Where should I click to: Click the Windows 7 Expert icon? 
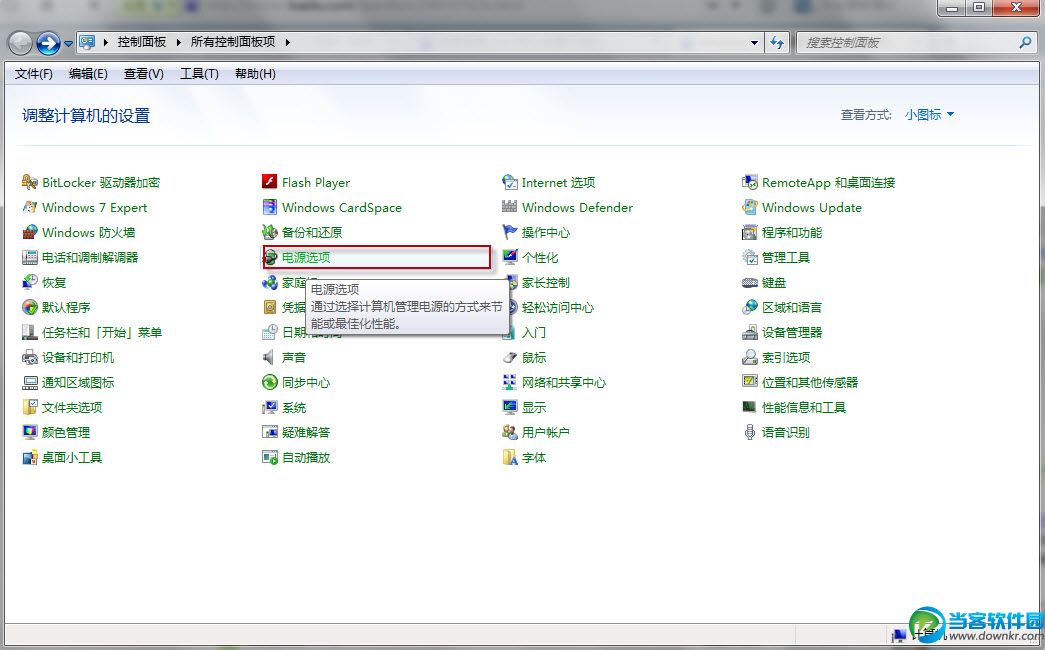click(x=29, y=207)
